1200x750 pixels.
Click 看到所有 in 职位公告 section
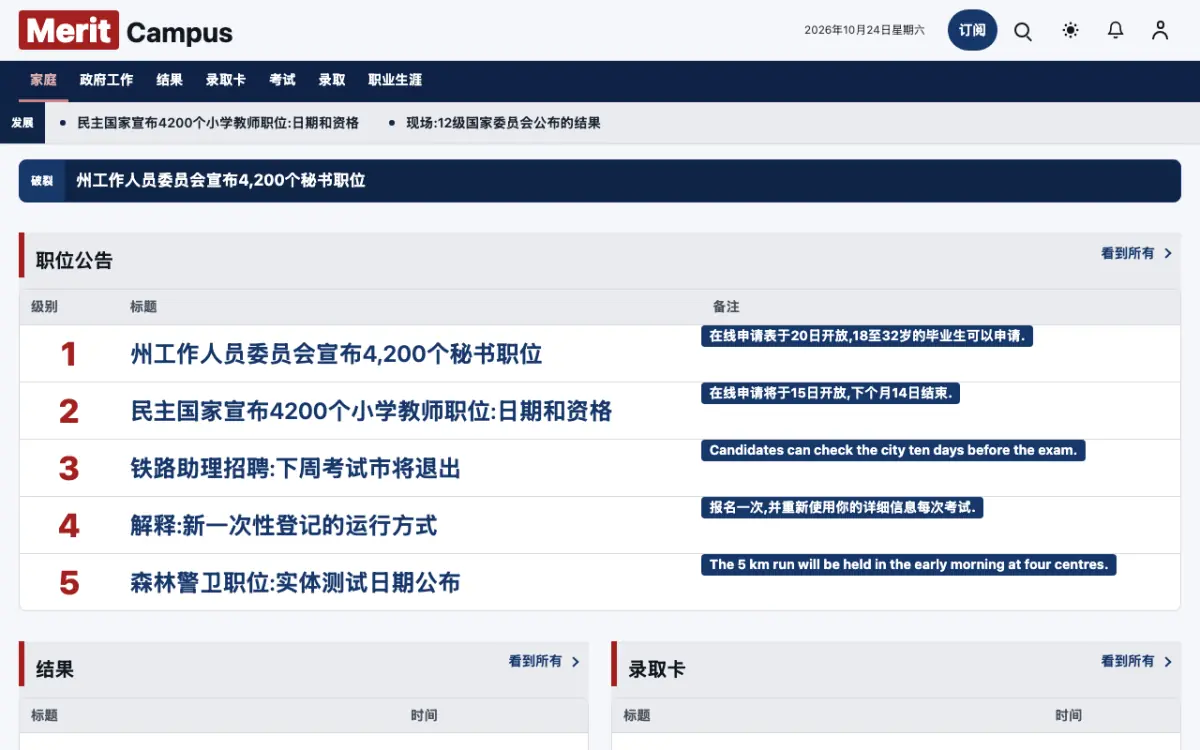pyautogui.click(x=1128, y=254)
